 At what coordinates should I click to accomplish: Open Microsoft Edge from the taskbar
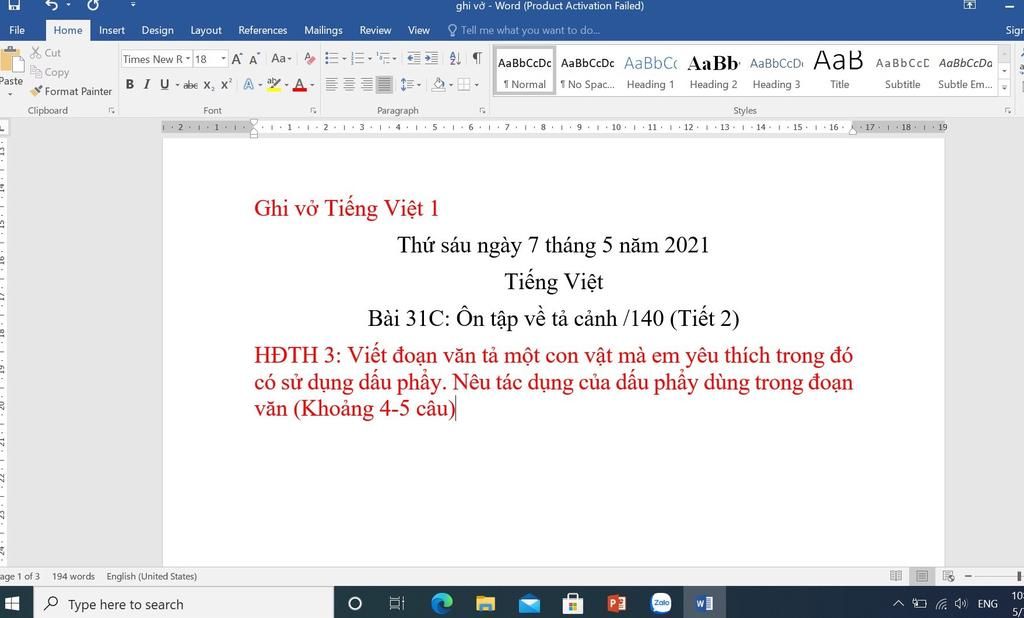pyautogui.click(x=441, y=604)
